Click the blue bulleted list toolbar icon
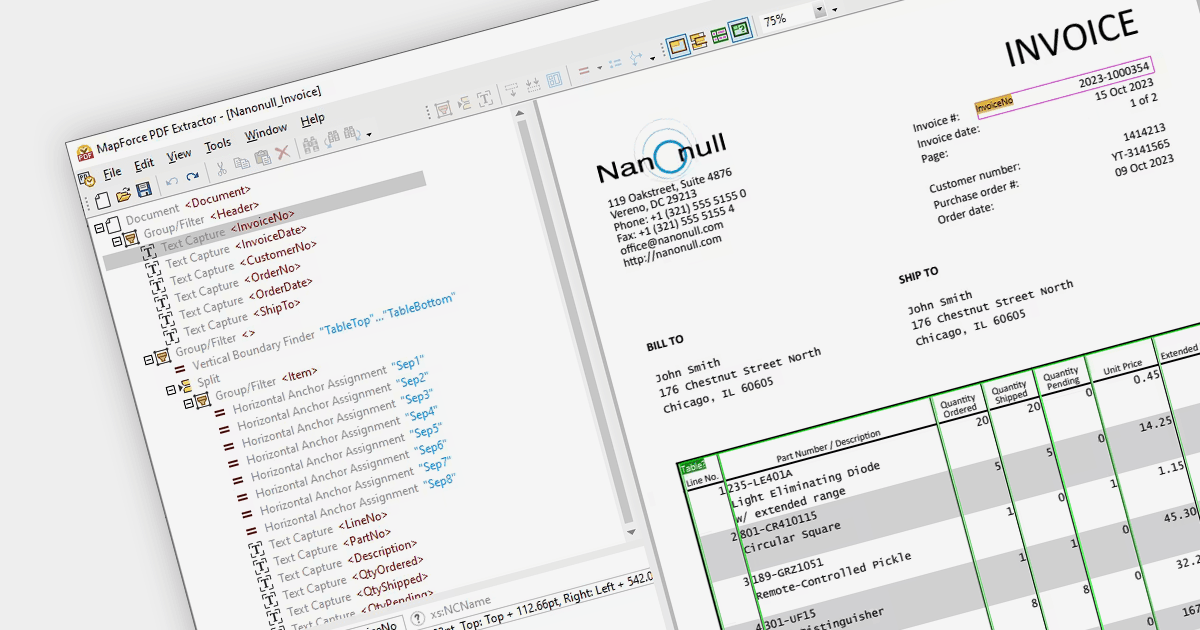1200x630 pixels. 614,64
